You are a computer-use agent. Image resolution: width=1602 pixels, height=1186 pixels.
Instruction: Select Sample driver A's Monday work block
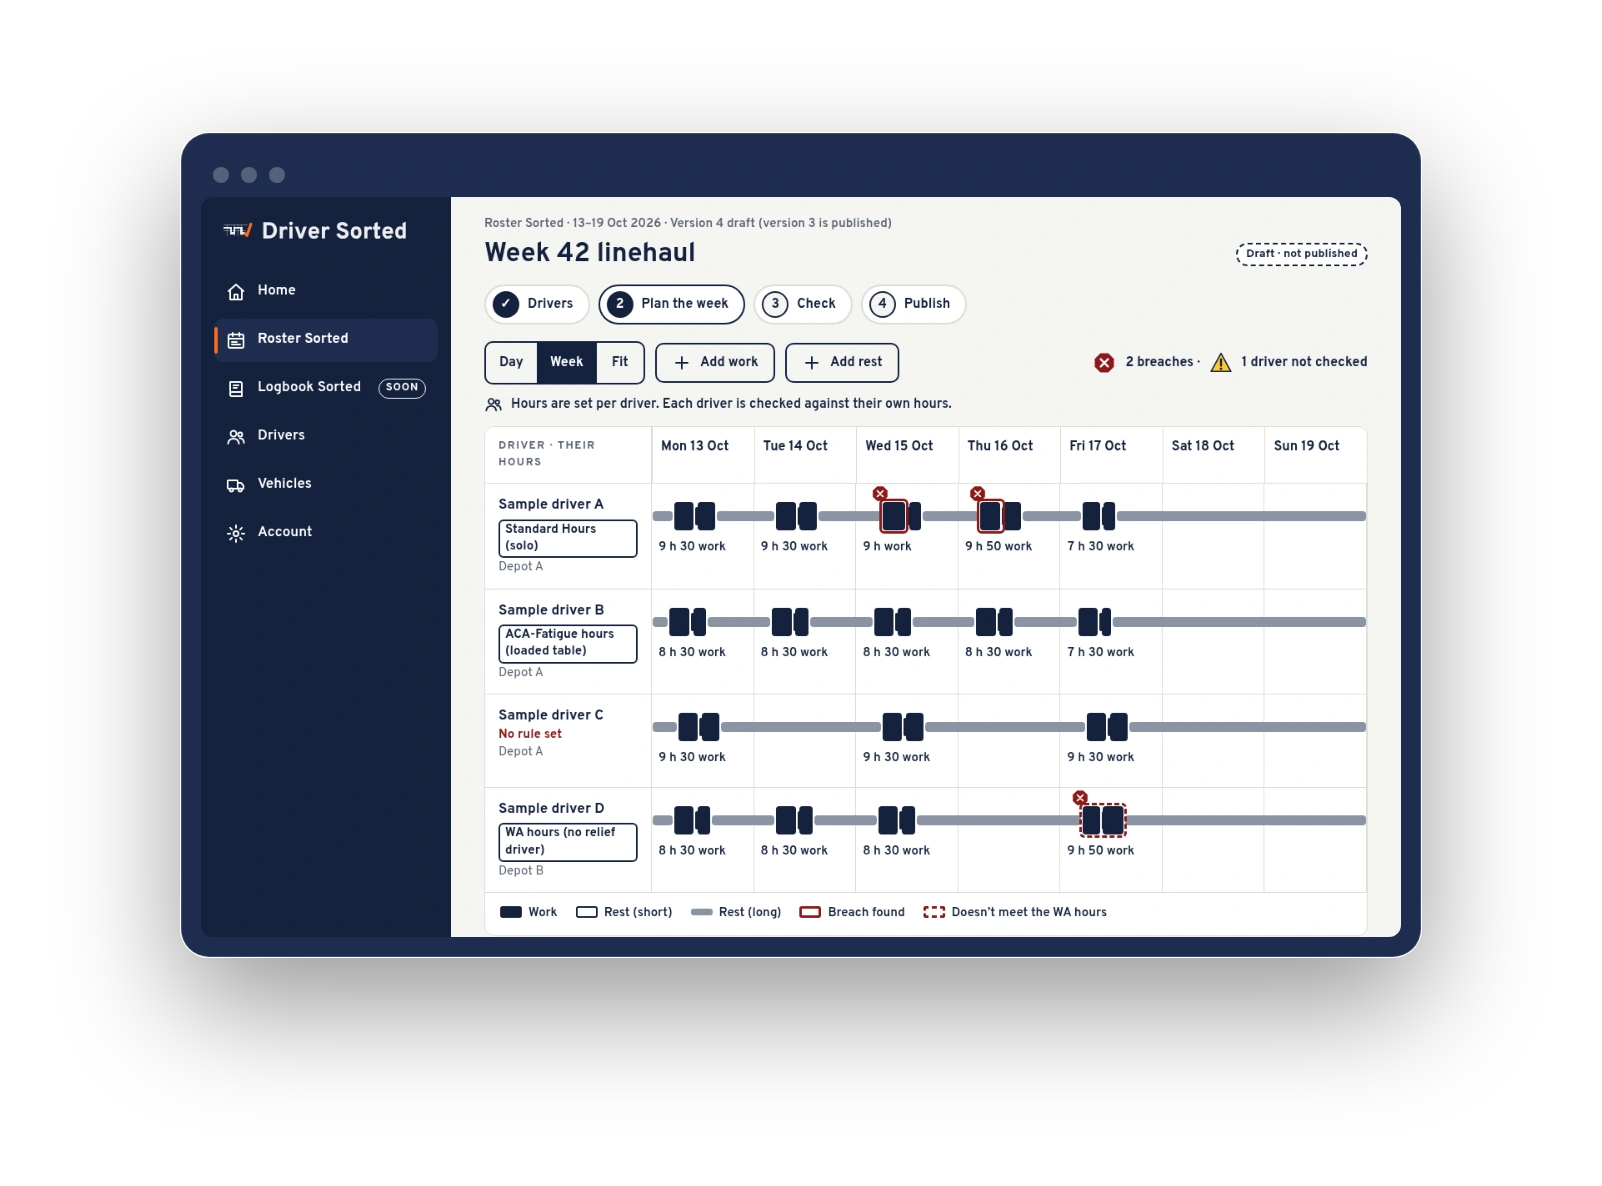[694, 516]
